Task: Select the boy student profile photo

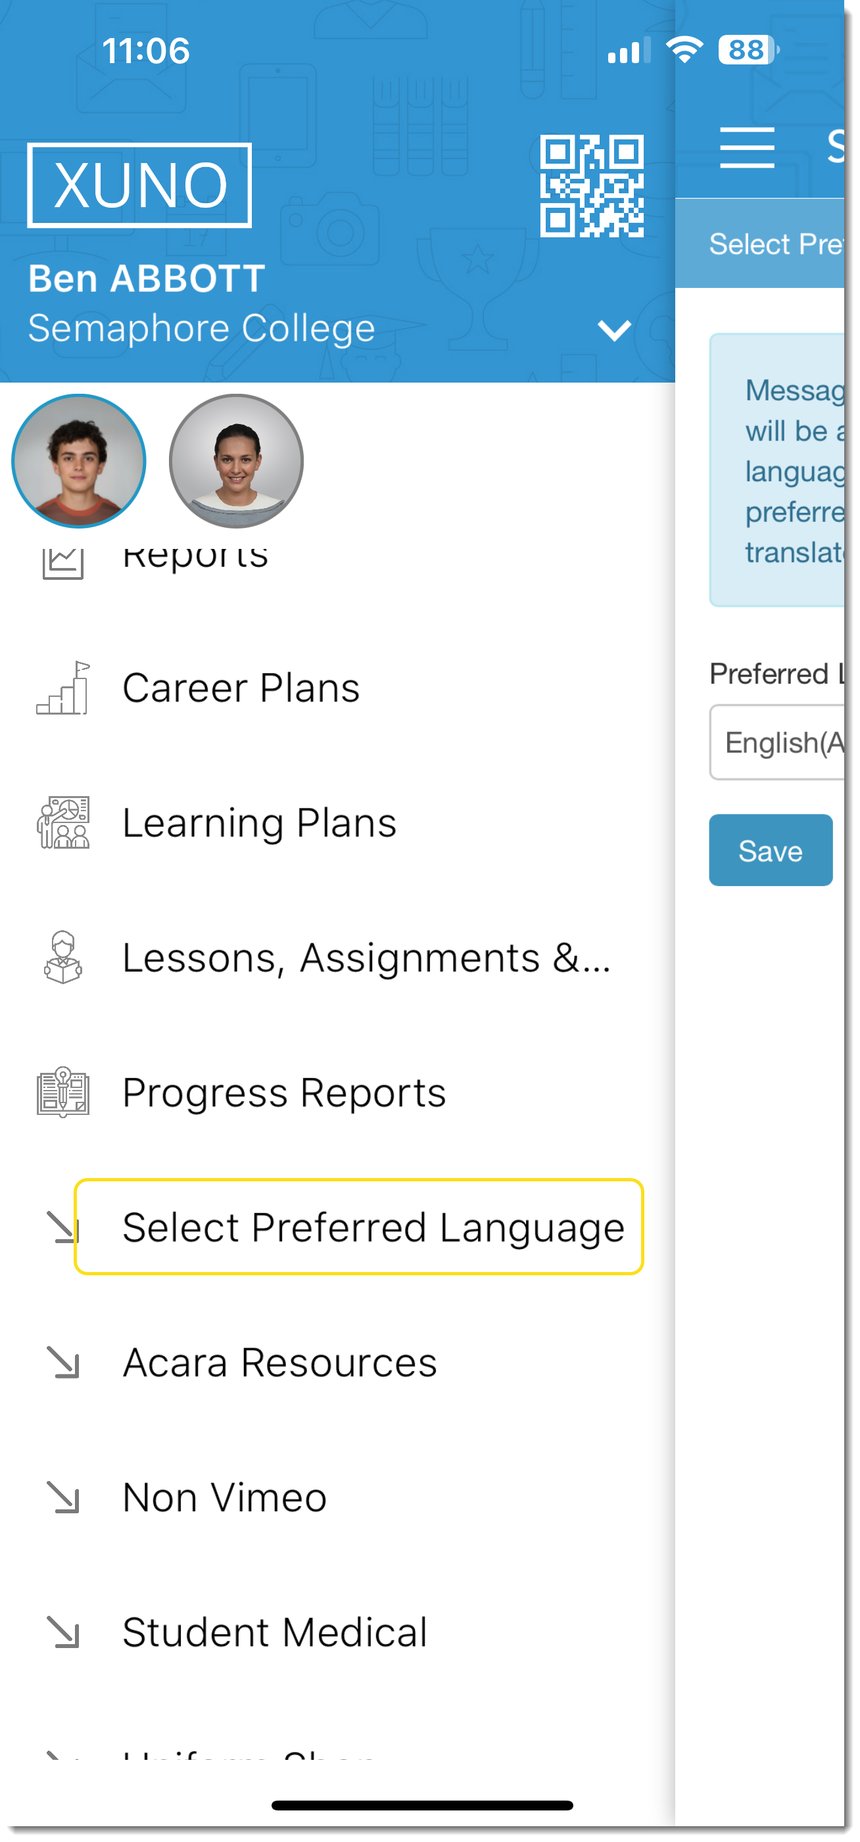Action: (x=79, y=461)
